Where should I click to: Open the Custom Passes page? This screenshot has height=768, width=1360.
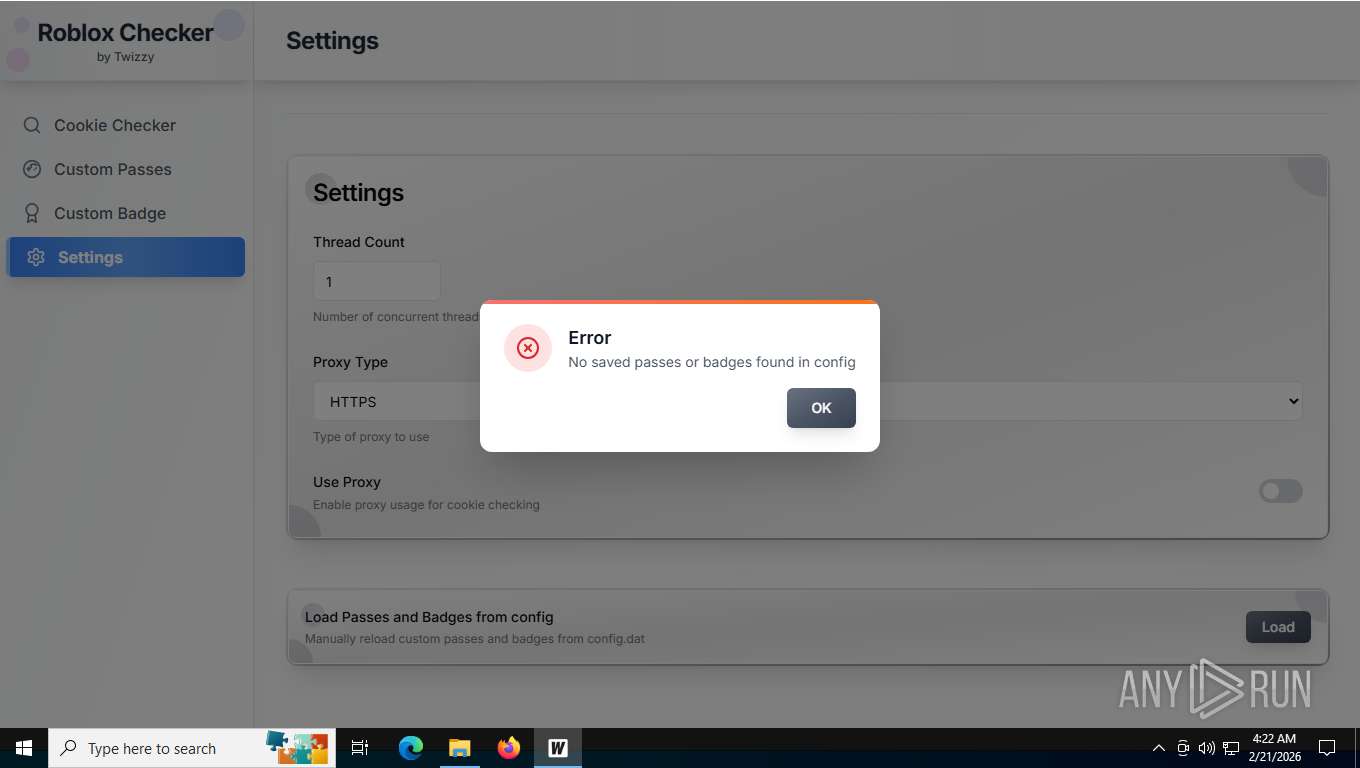point(126,169)
